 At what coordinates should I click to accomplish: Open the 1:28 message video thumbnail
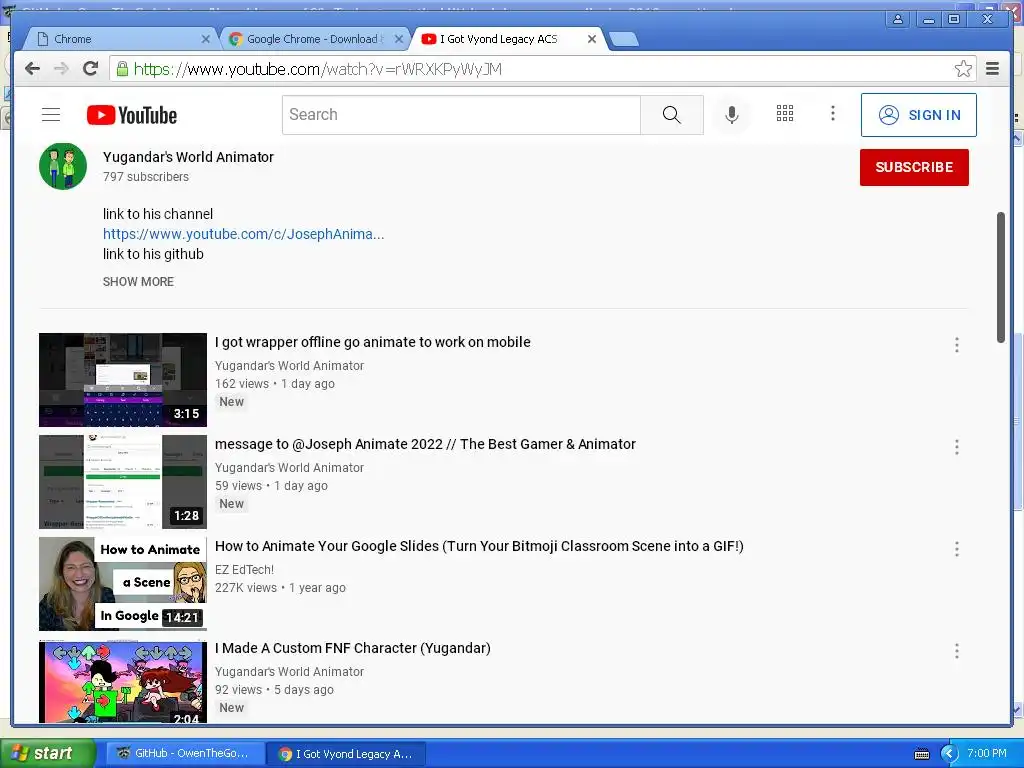(123, 482)
